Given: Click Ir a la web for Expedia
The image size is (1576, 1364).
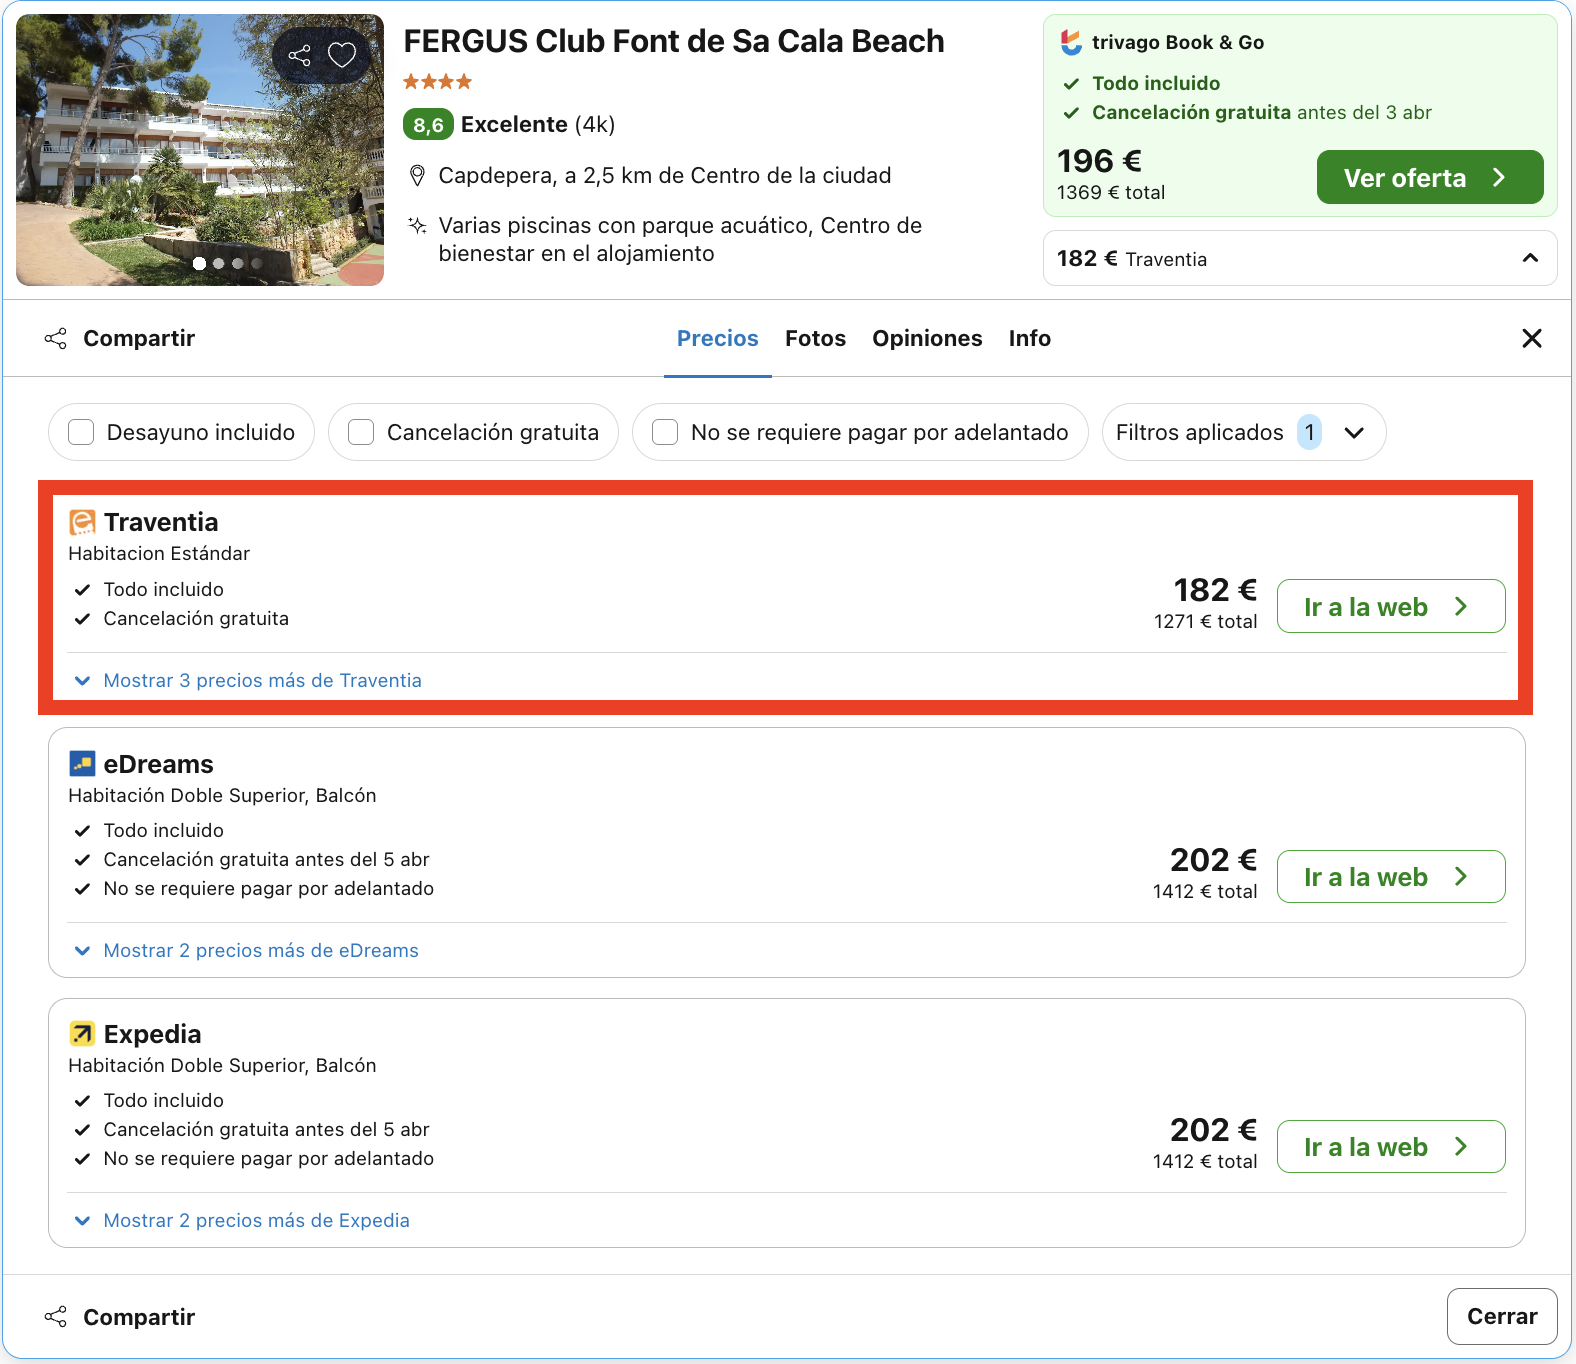Looking at the screenshot, I should 1391,1146.
